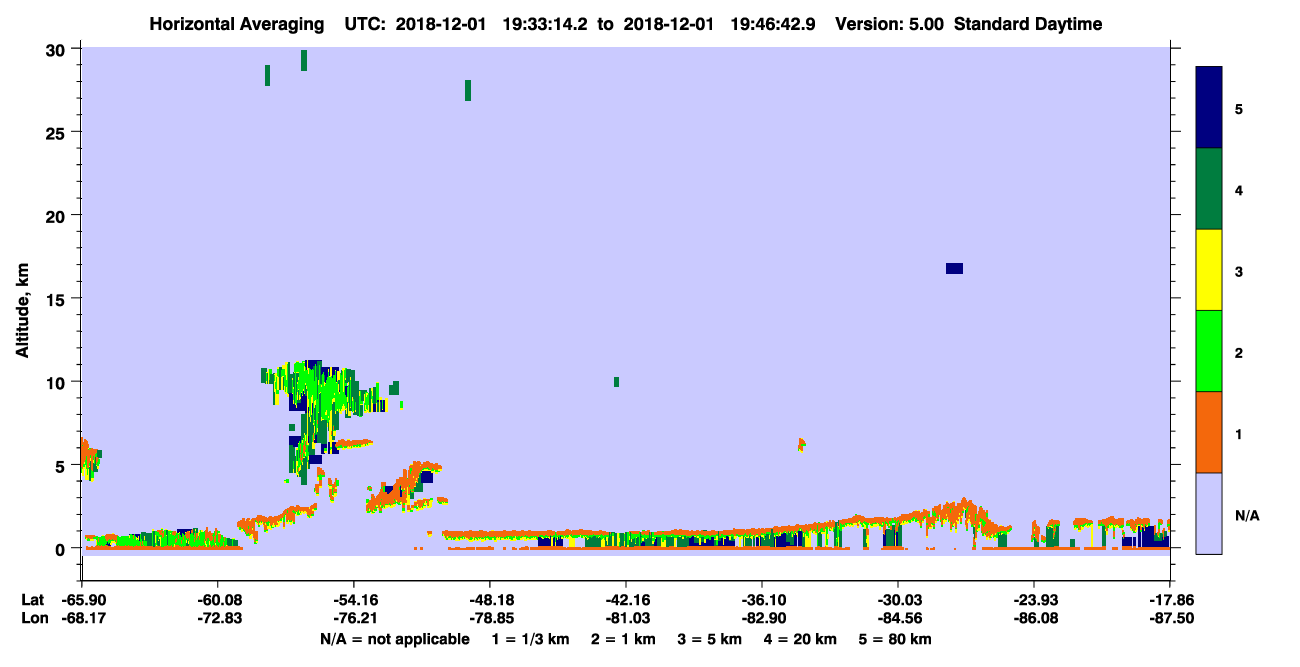Screen dimensions: 1300x667
Task: Click the legend text '4 = 20 km'
Action: 802,639
